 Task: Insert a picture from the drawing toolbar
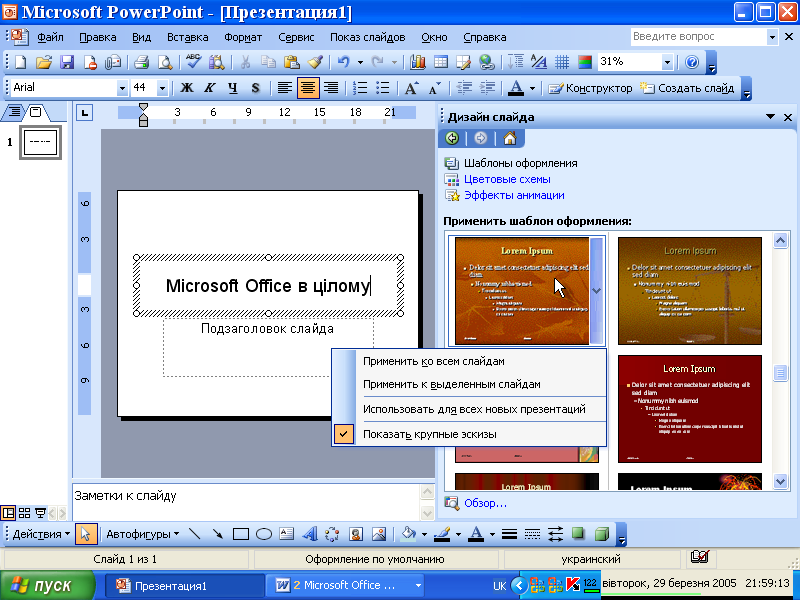click(379, 534)
